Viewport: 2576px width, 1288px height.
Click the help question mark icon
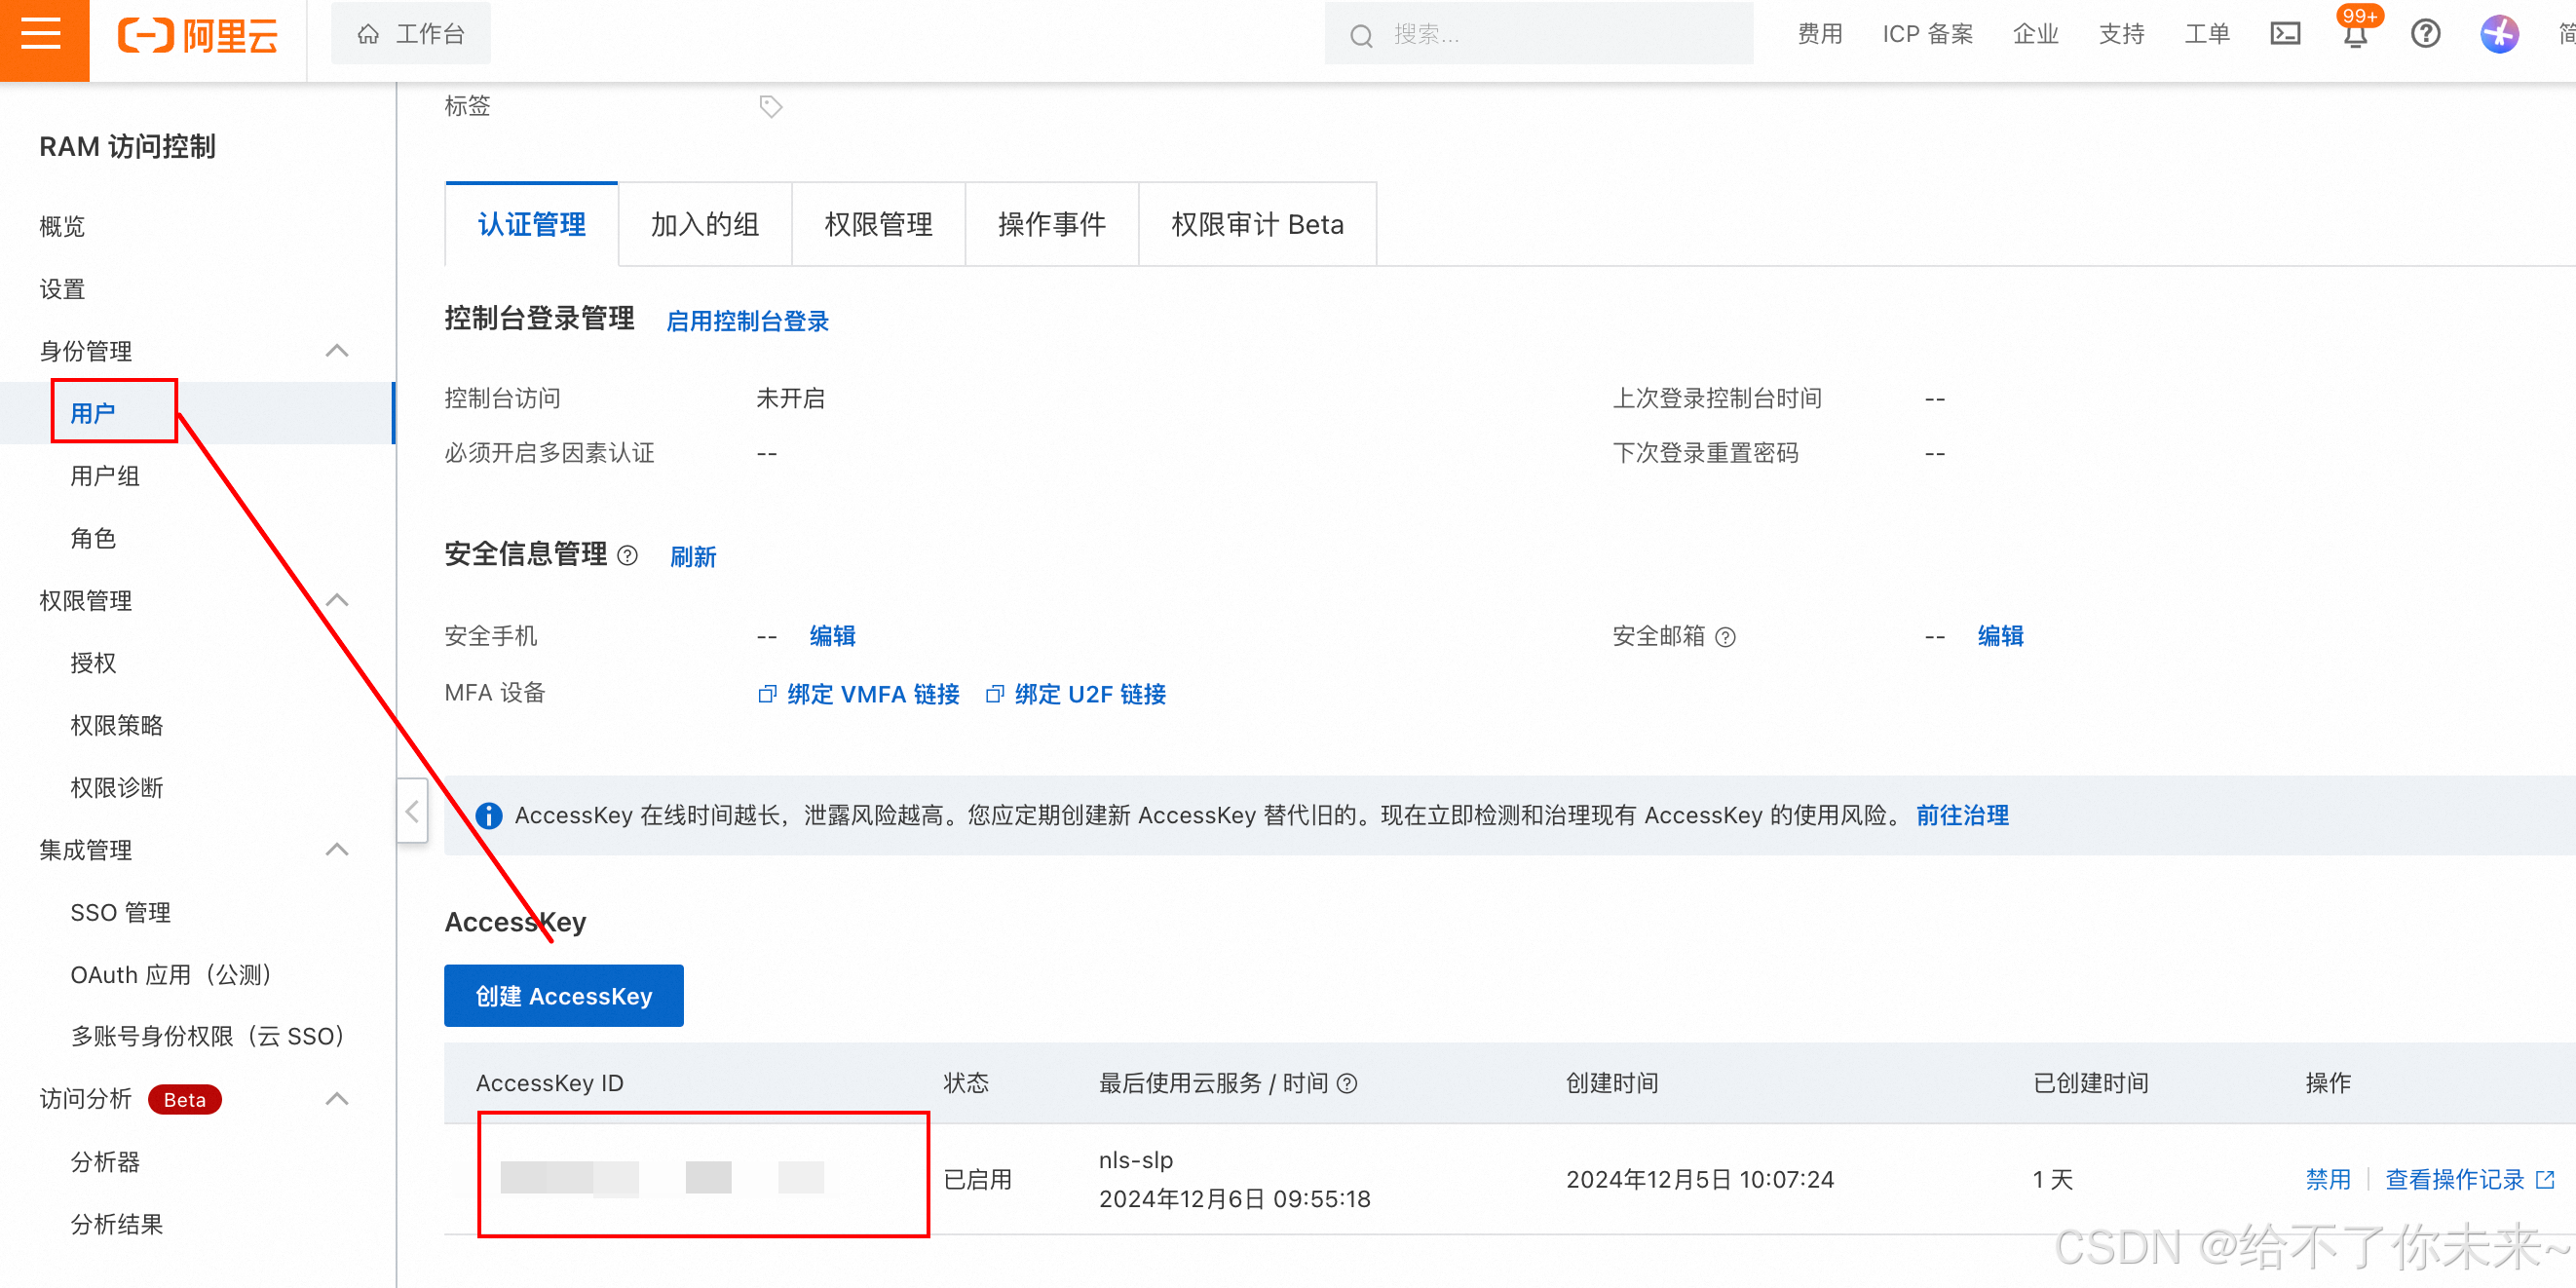click(x=2425, y=35)
